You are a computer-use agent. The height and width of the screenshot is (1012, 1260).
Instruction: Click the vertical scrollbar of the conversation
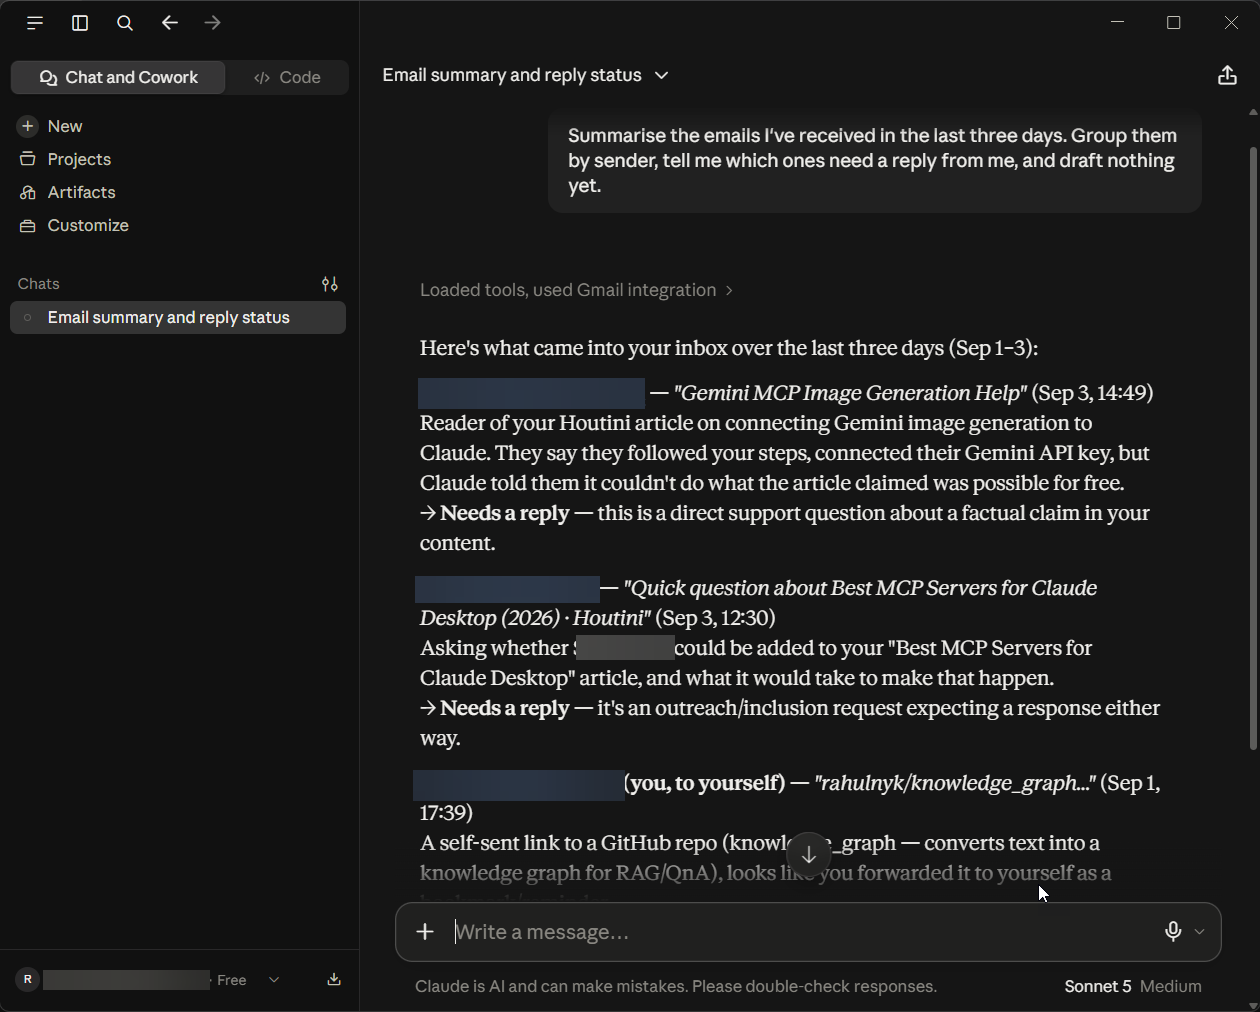(1253, 448)
